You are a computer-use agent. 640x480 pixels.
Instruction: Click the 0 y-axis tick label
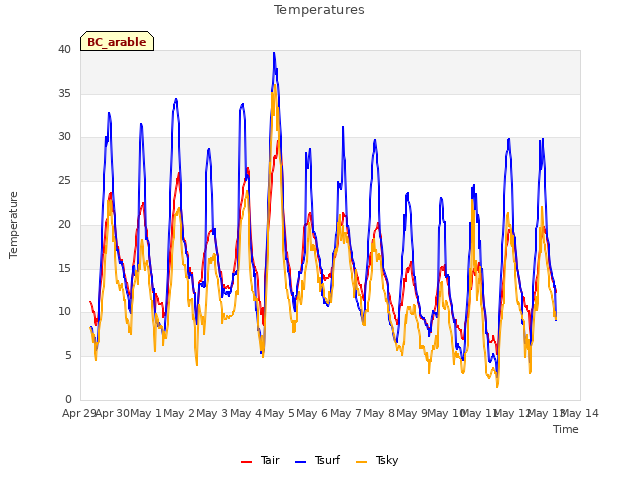point(68,399)
